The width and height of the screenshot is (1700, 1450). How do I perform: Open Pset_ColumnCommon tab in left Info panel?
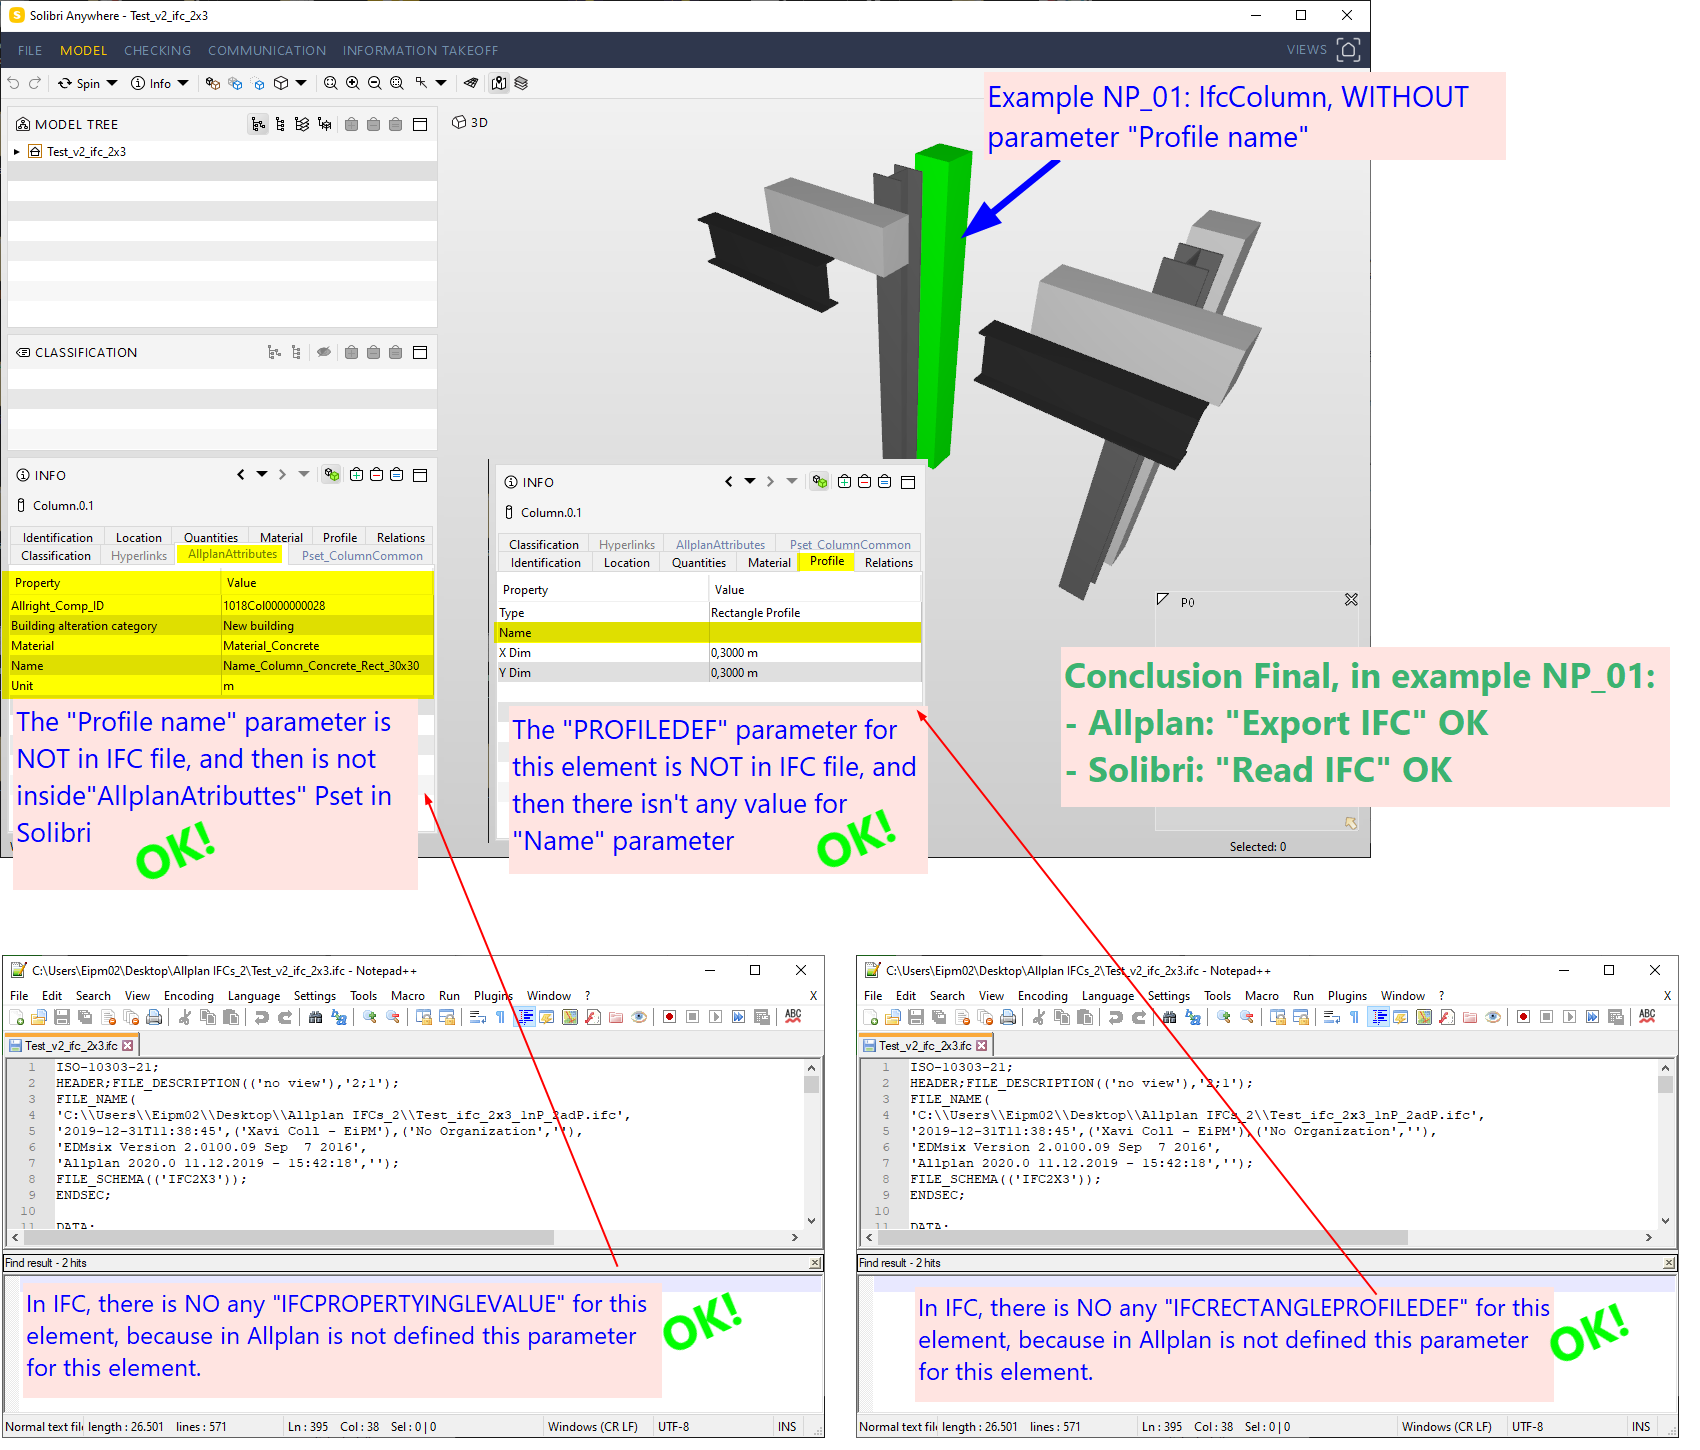click(362, 556)
